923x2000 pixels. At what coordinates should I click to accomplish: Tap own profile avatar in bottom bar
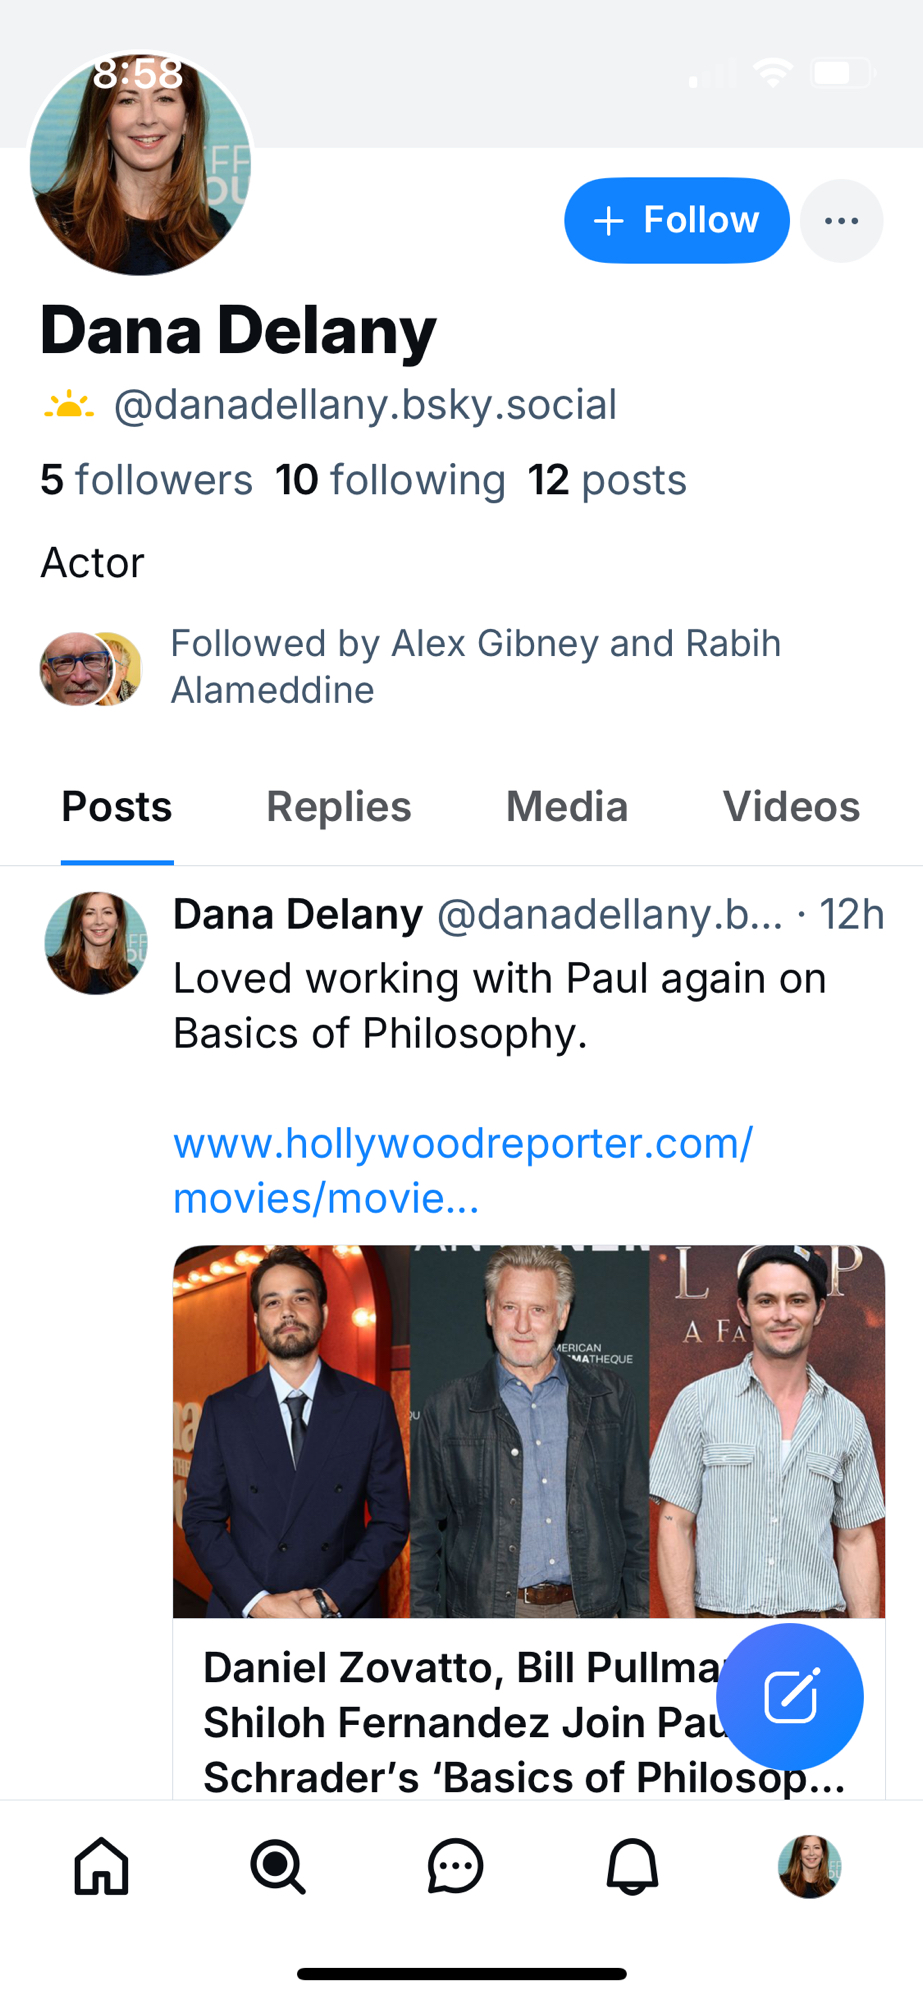pyautogui.click(x=809, y=1866)
